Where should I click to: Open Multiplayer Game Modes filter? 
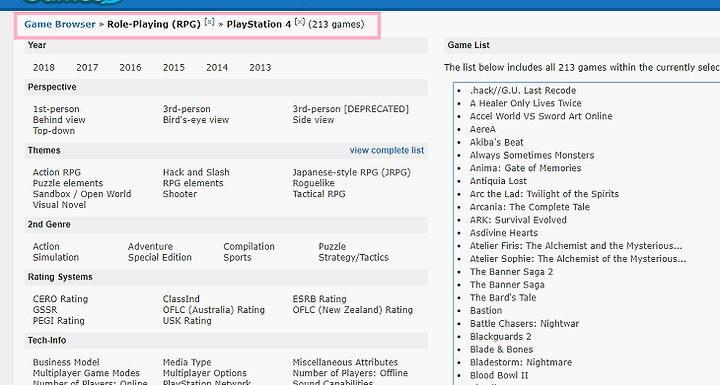(86, 373)
